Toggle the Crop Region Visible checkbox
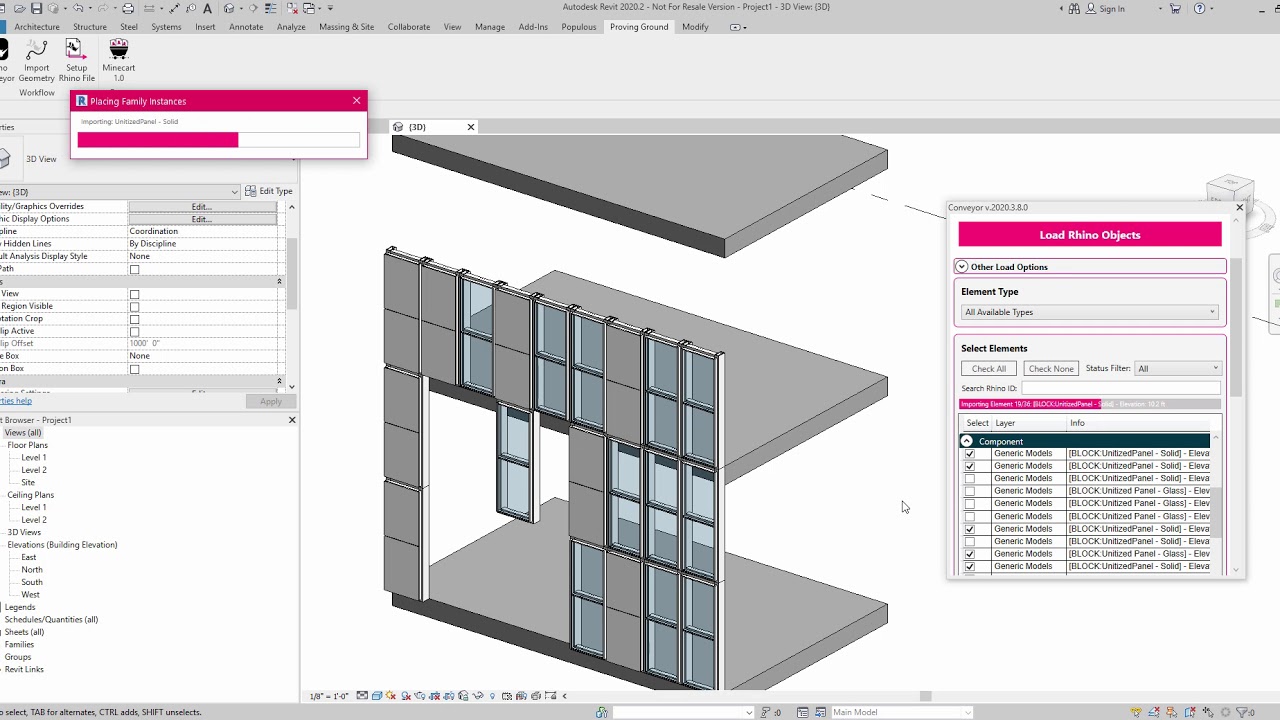The width and height of the screenshot is (1280, 720). point(134,307)
